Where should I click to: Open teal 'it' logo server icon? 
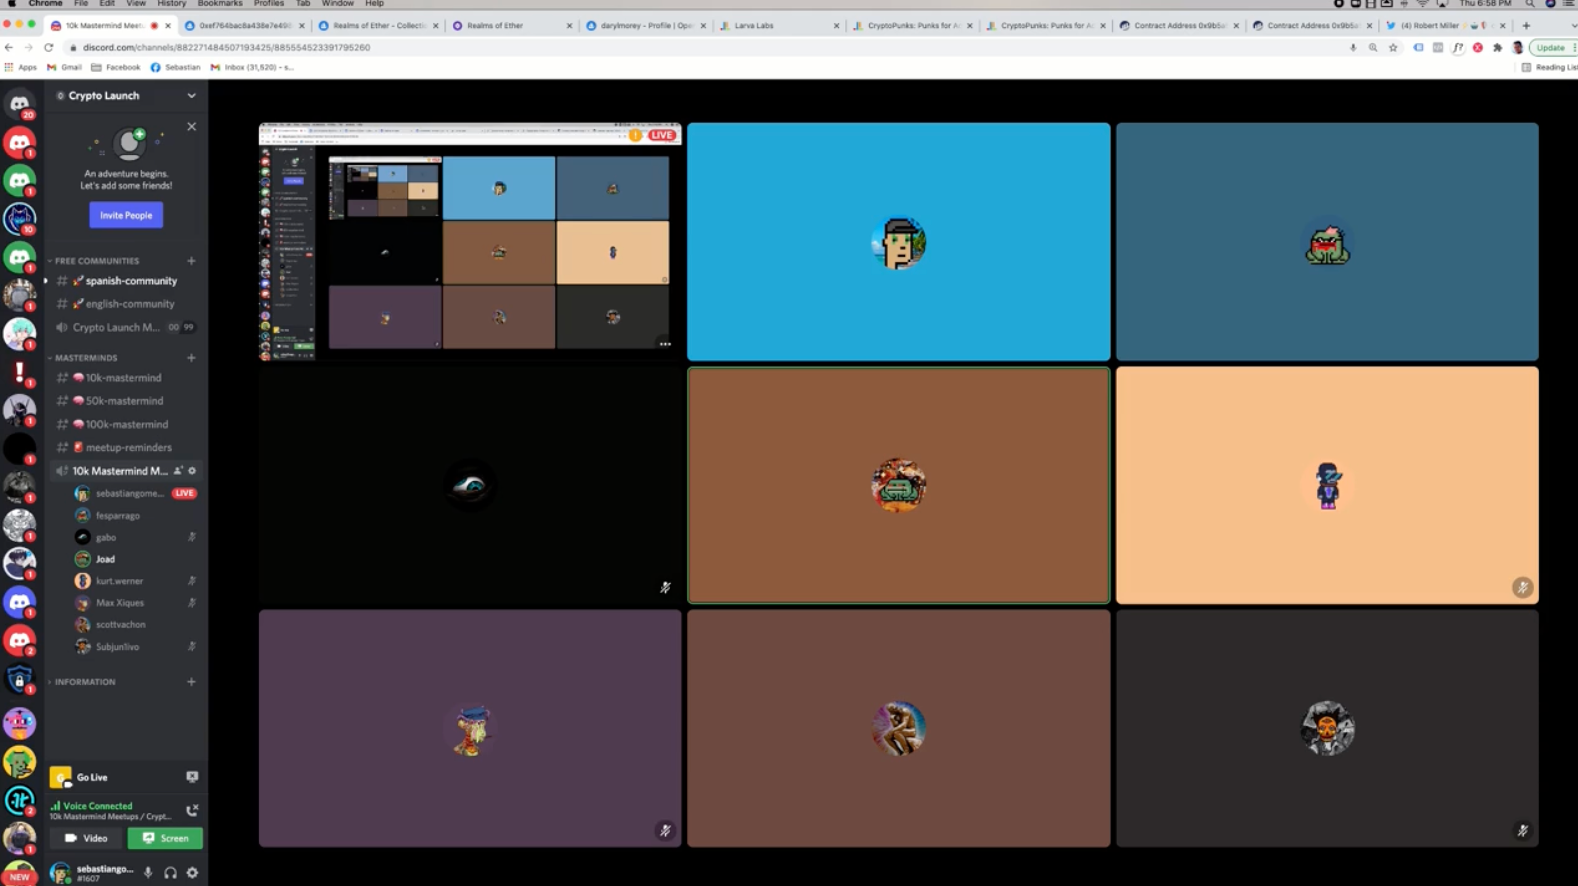tap(19, 800)
